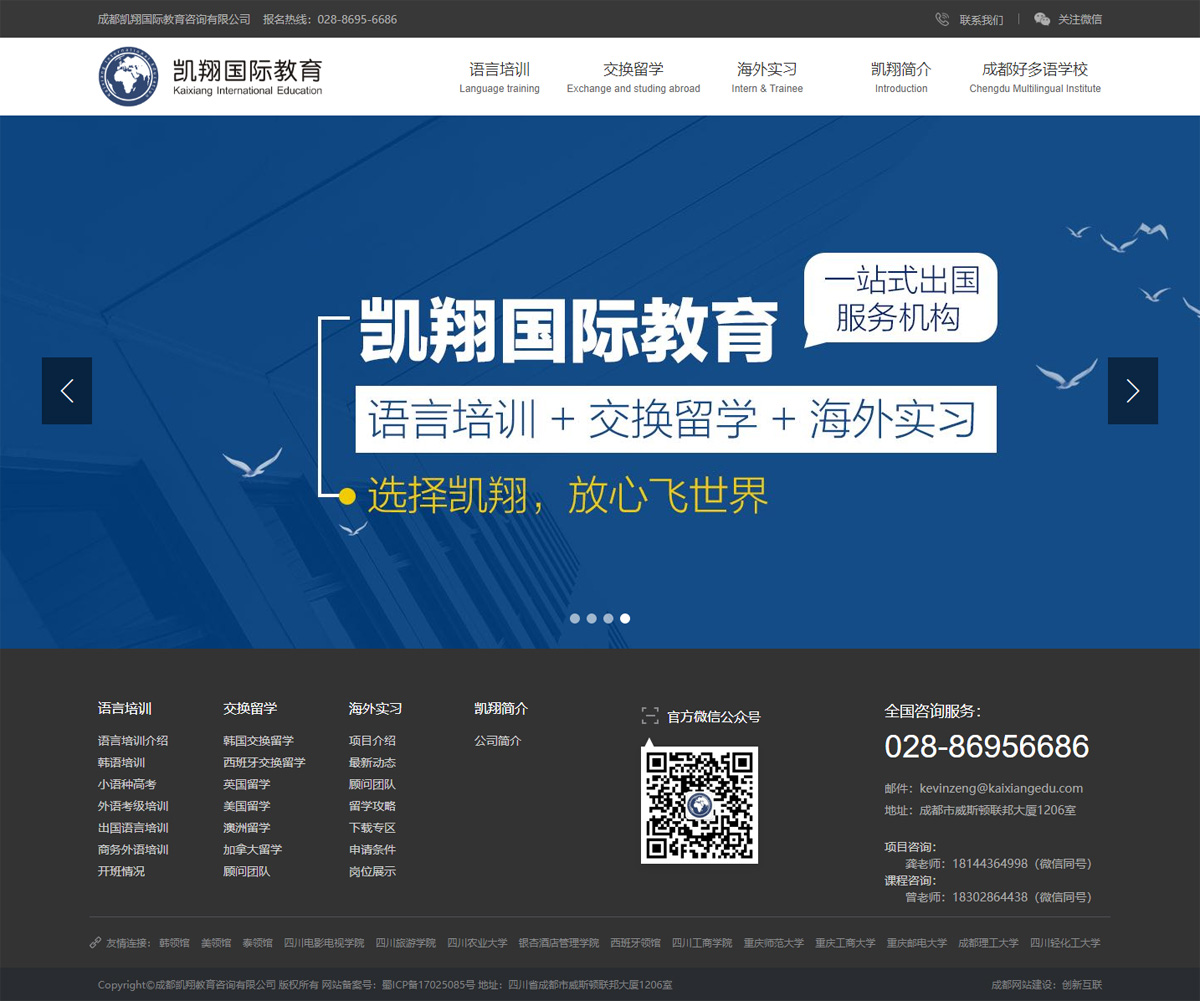Go to previous banner with left arrow
Image resolution: width=1200 pixels, height=1001 pixels.
pyautogui.click(x=67, y=391)
